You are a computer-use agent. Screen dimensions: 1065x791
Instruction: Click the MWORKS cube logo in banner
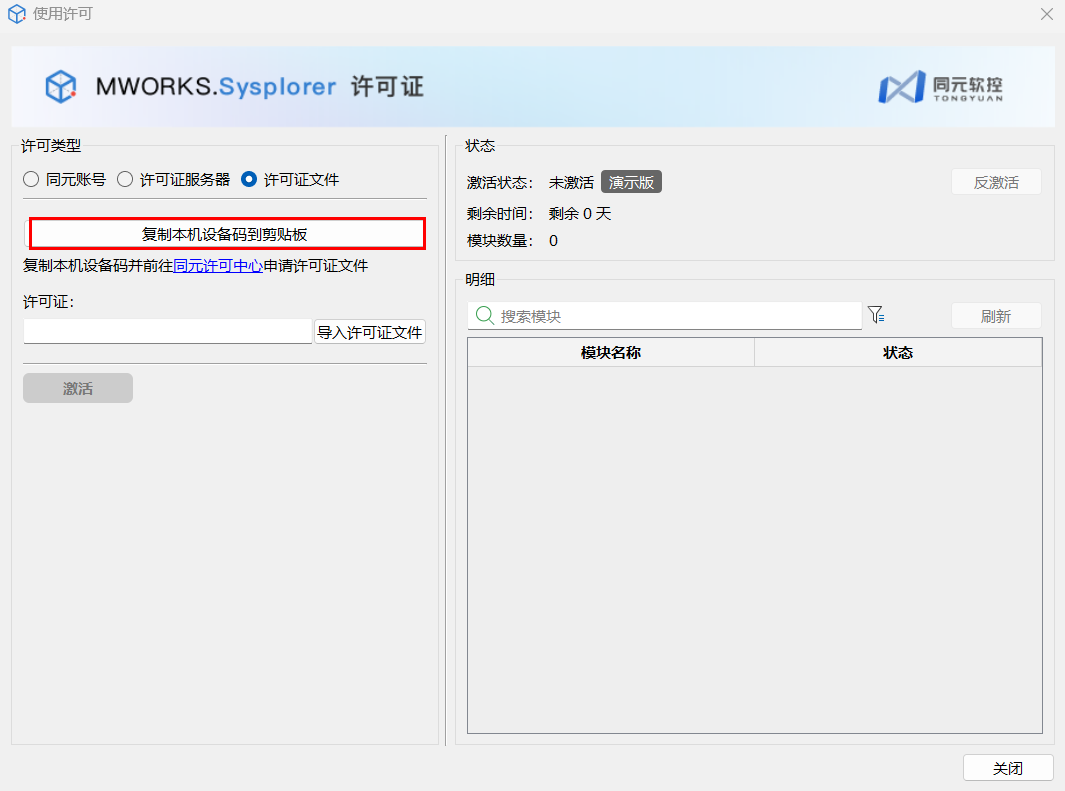tap(61, 87)
